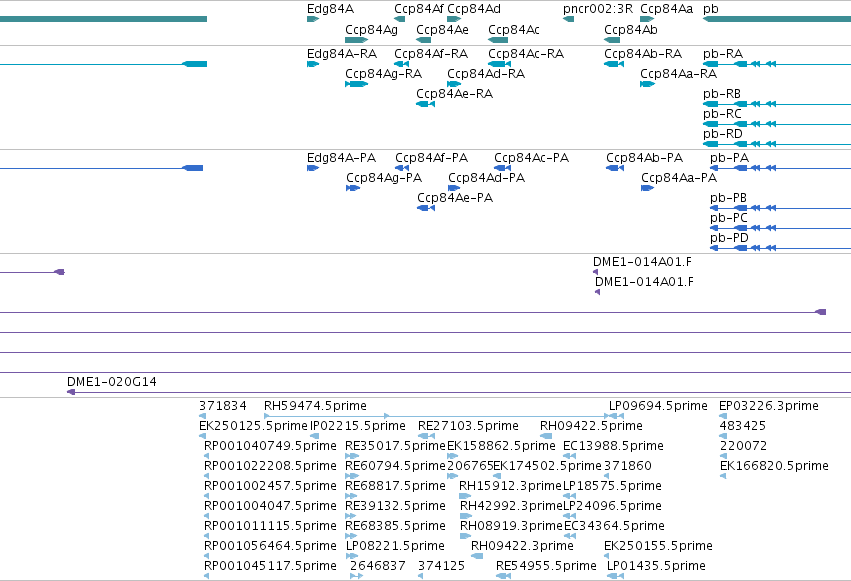Click EST EP03226.3prime
Viewport: 851px width, 581px height.
click(x=769, y=406)
